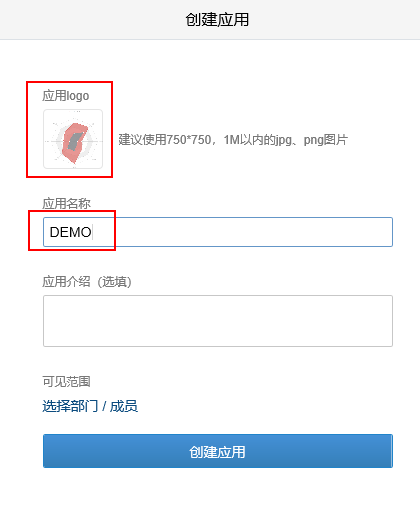
Task: Click the letter D in DEMO
Action: click(x=54, y=232)
